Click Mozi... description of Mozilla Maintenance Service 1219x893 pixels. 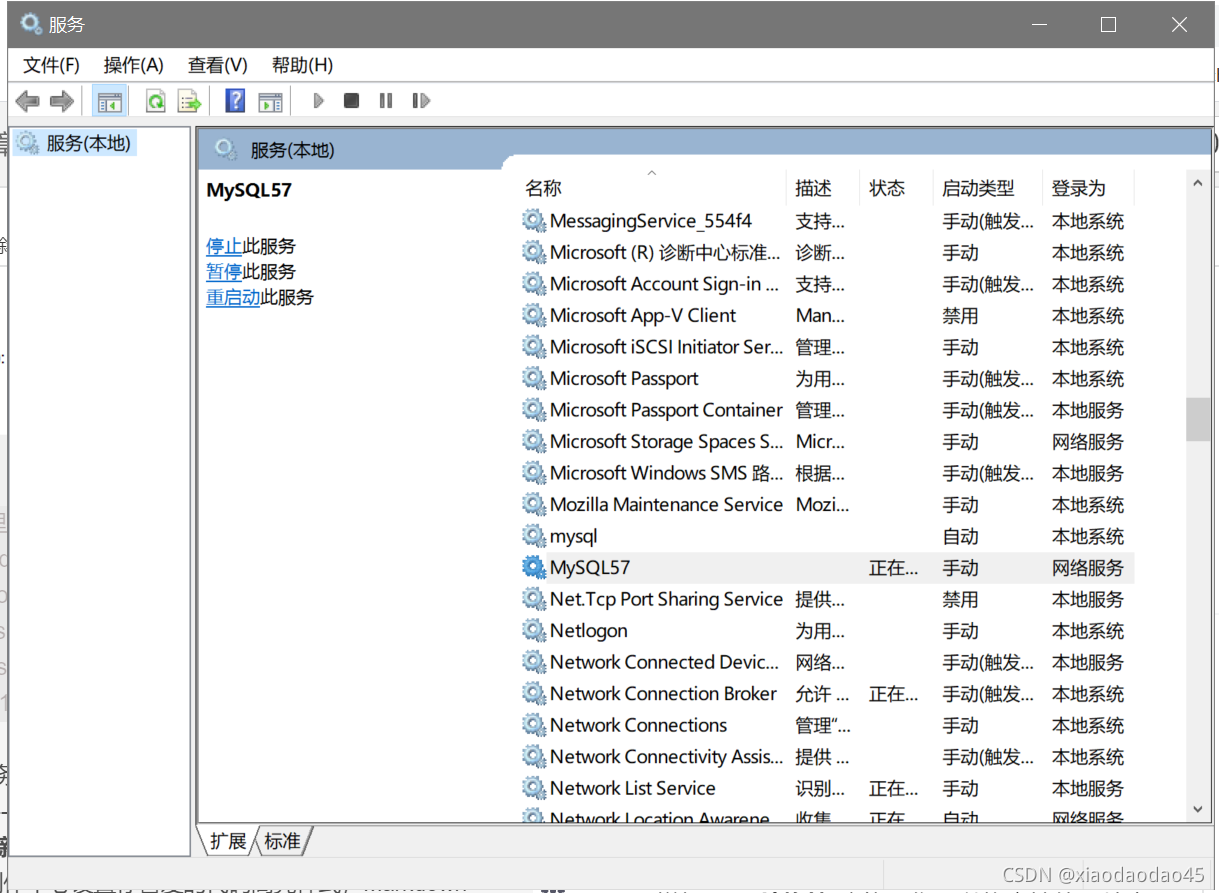pos(822,505)
